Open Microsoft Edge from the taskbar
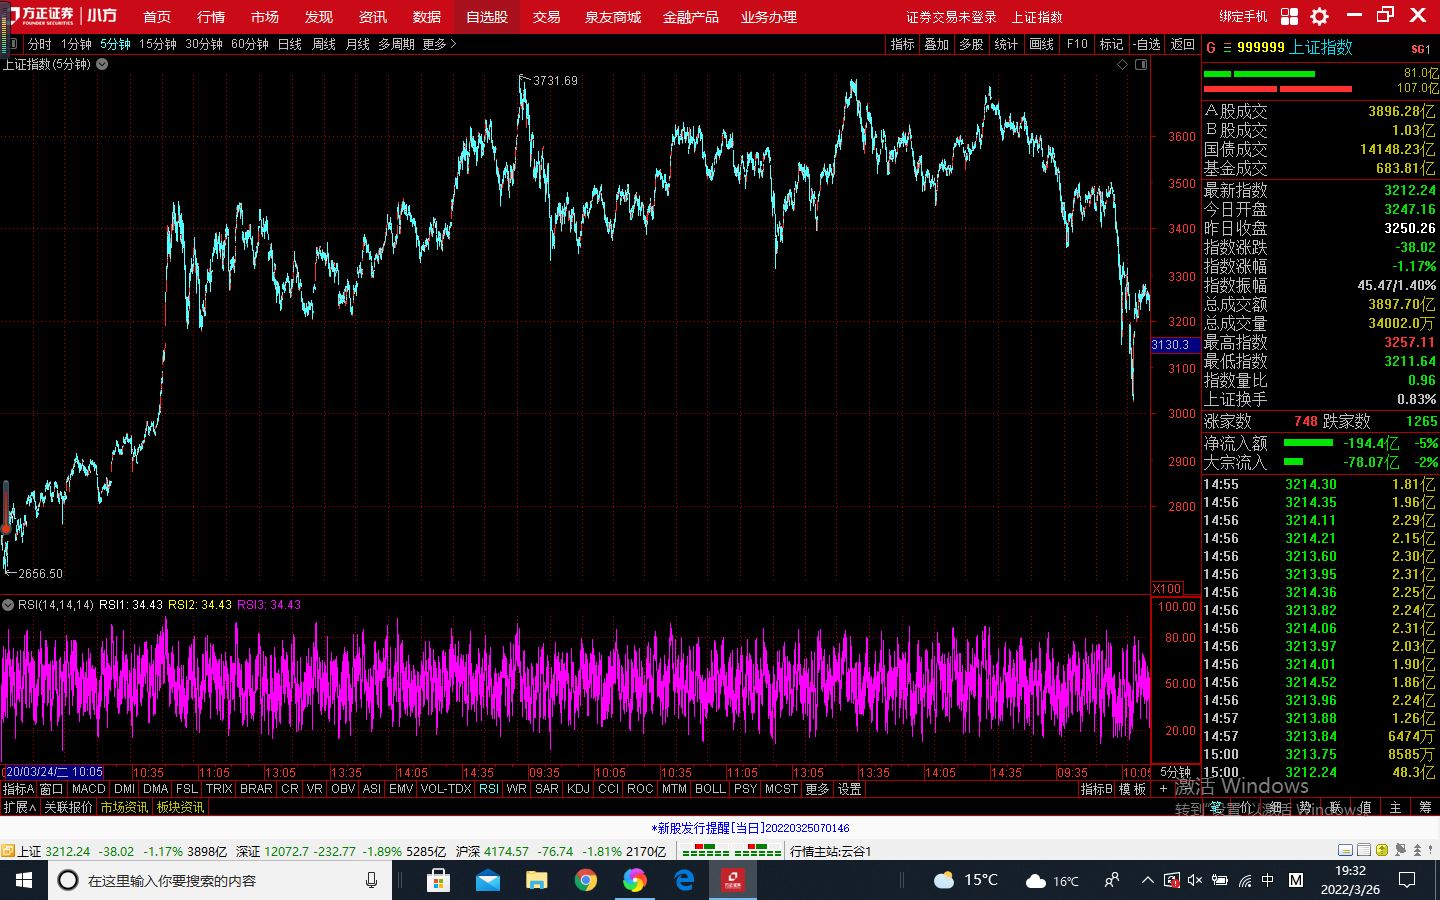Screen dimensions: 1440x900 pos(684,880)
